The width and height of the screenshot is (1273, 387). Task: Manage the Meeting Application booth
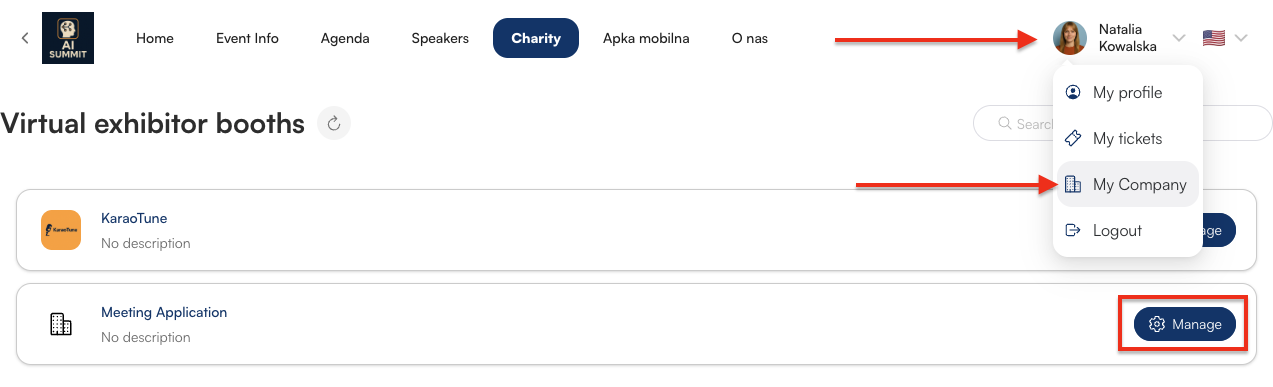(x=1184, y=324)
